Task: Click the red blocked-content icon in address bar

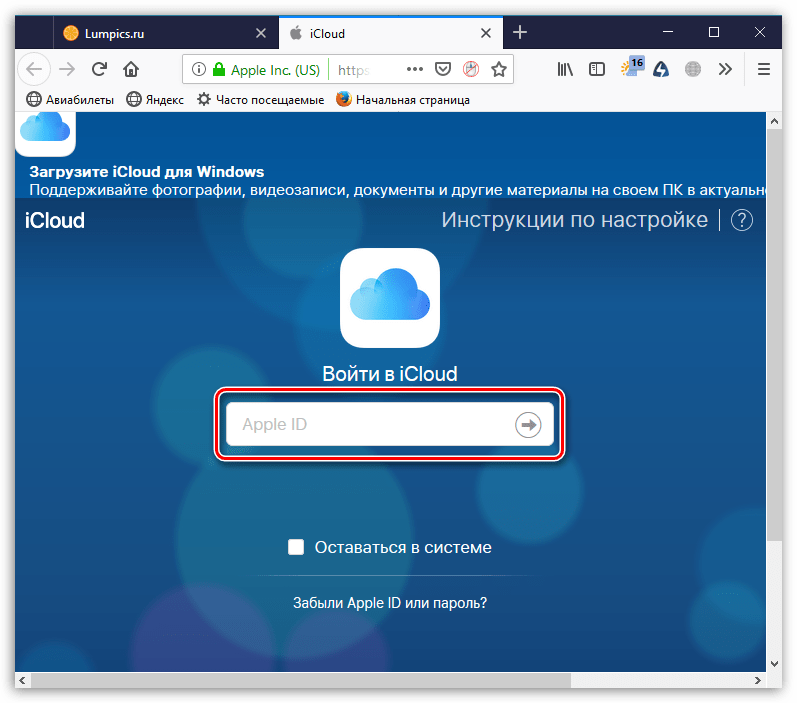Action: pos(471,69)
